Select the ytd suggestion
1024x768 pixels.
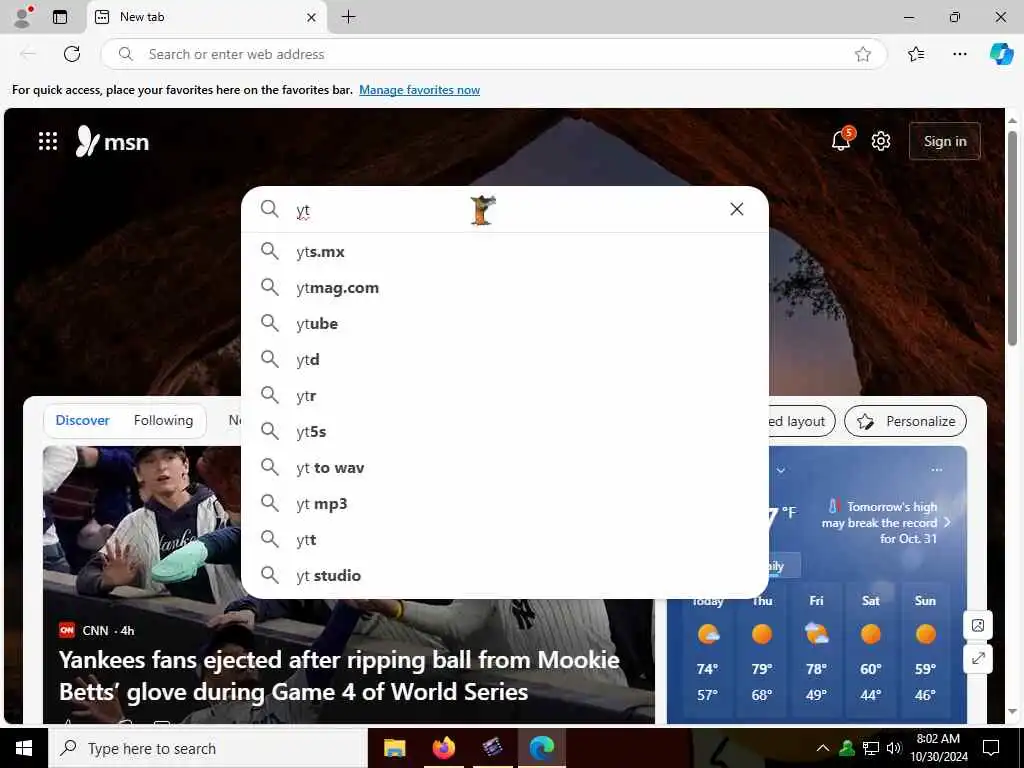pos(505,359)
